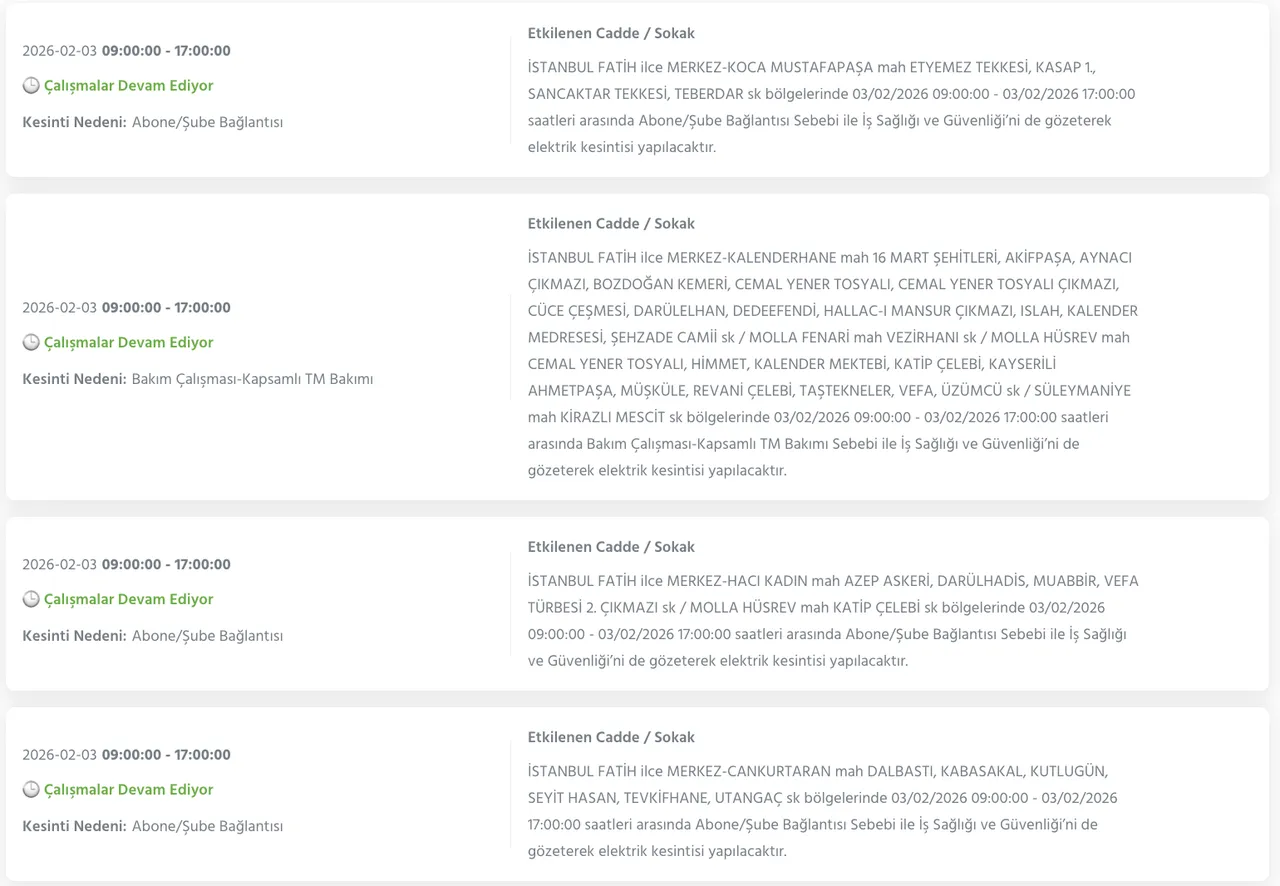Viewport: 1280px width, 886px height.
Task: Open the Kalenderhane affected streets description
Action: (x=832, y=364)
